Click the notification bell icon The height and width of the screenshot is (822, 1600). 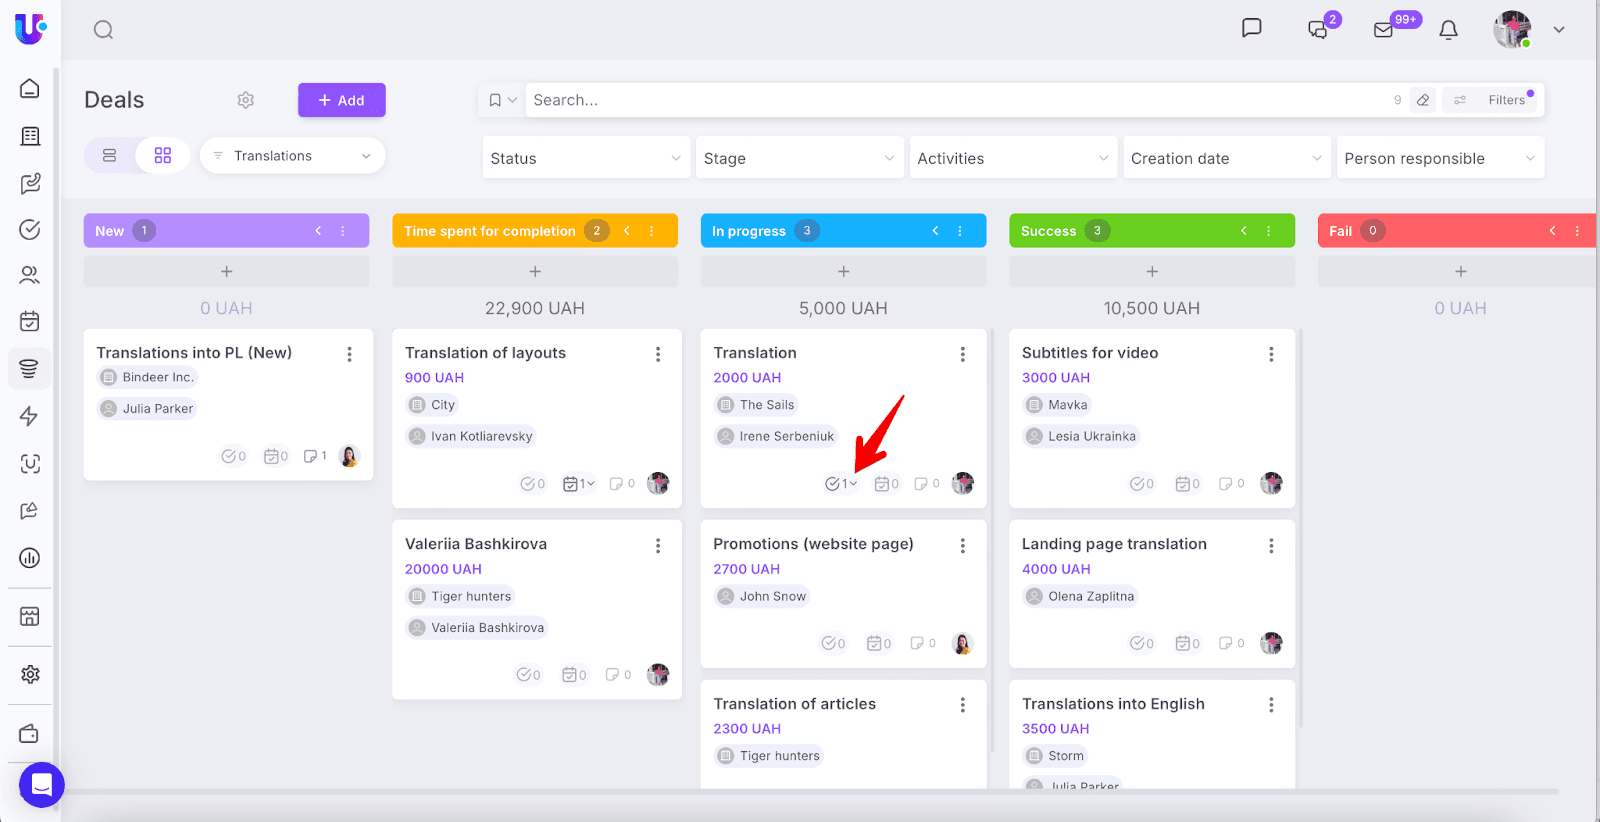[1448, 30]
